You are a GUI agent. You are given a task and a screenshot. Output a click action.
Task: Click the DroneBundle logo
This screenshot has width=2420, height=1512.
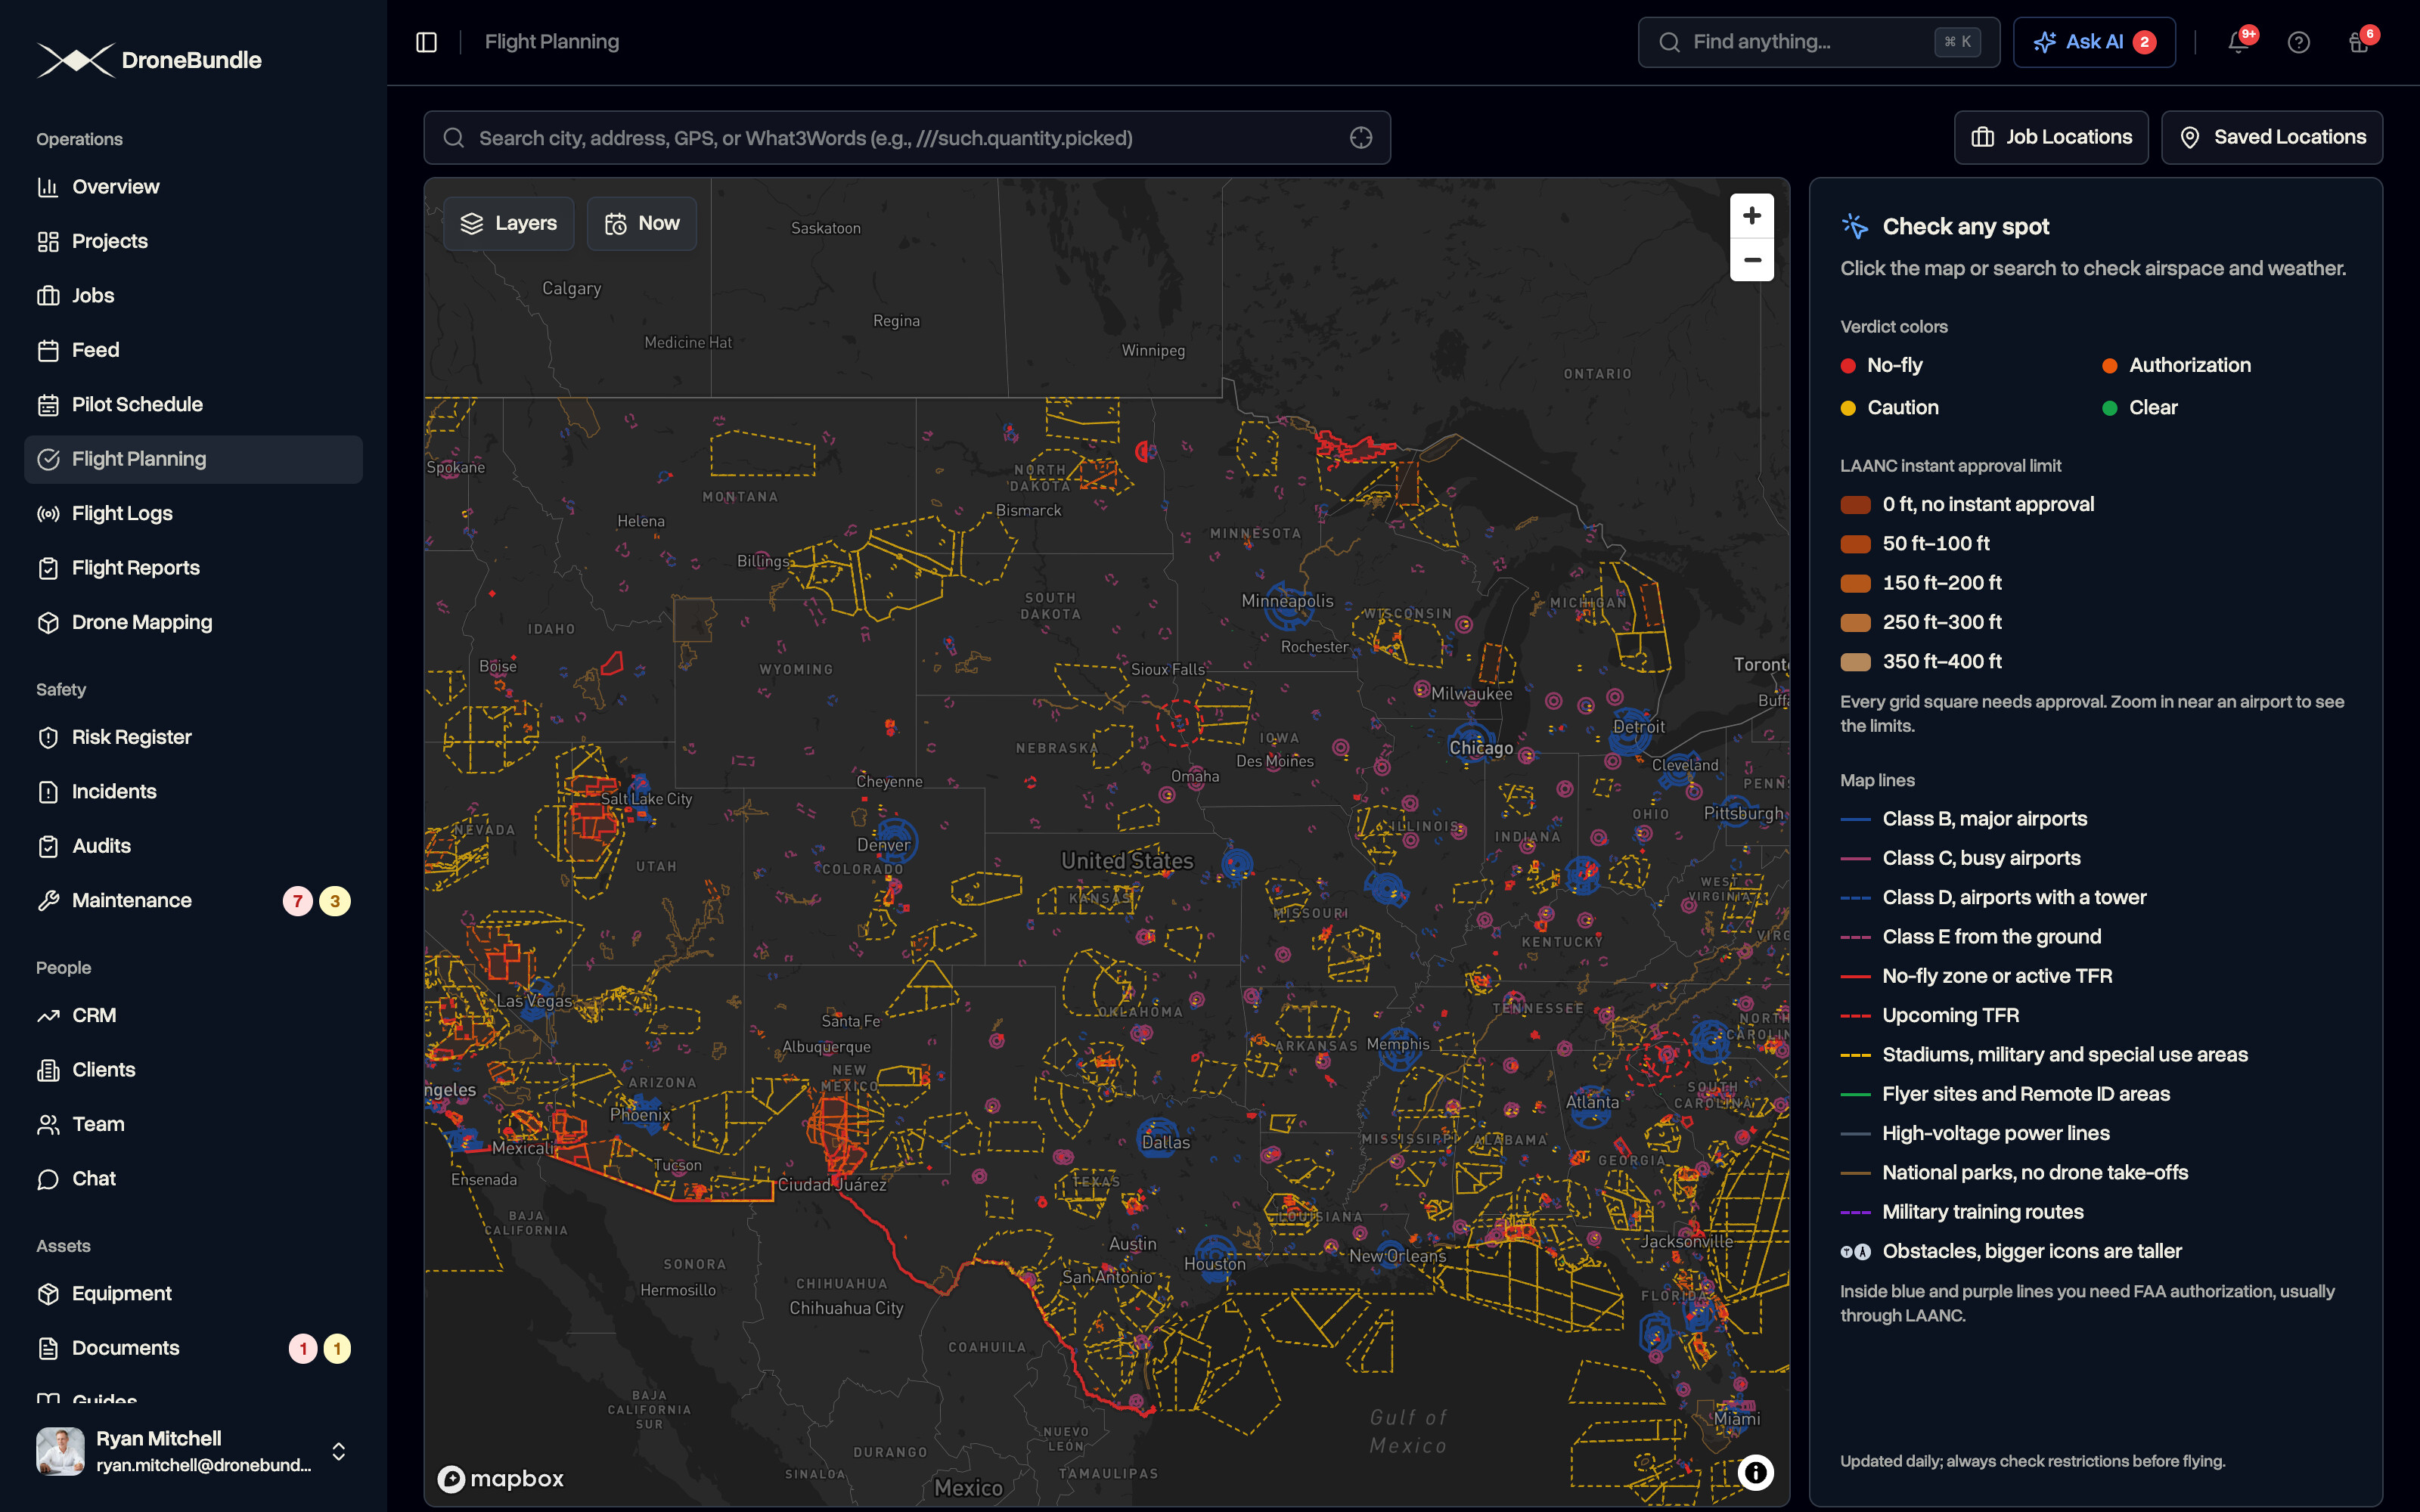click(149, 60)
